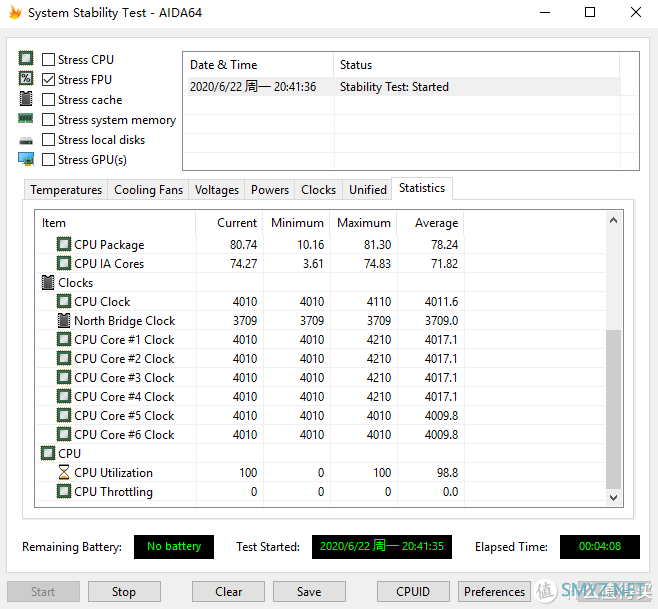Viewport: 658px width, 609px height.
Task: Click the No battery indicator
Action: coord(174,546)
